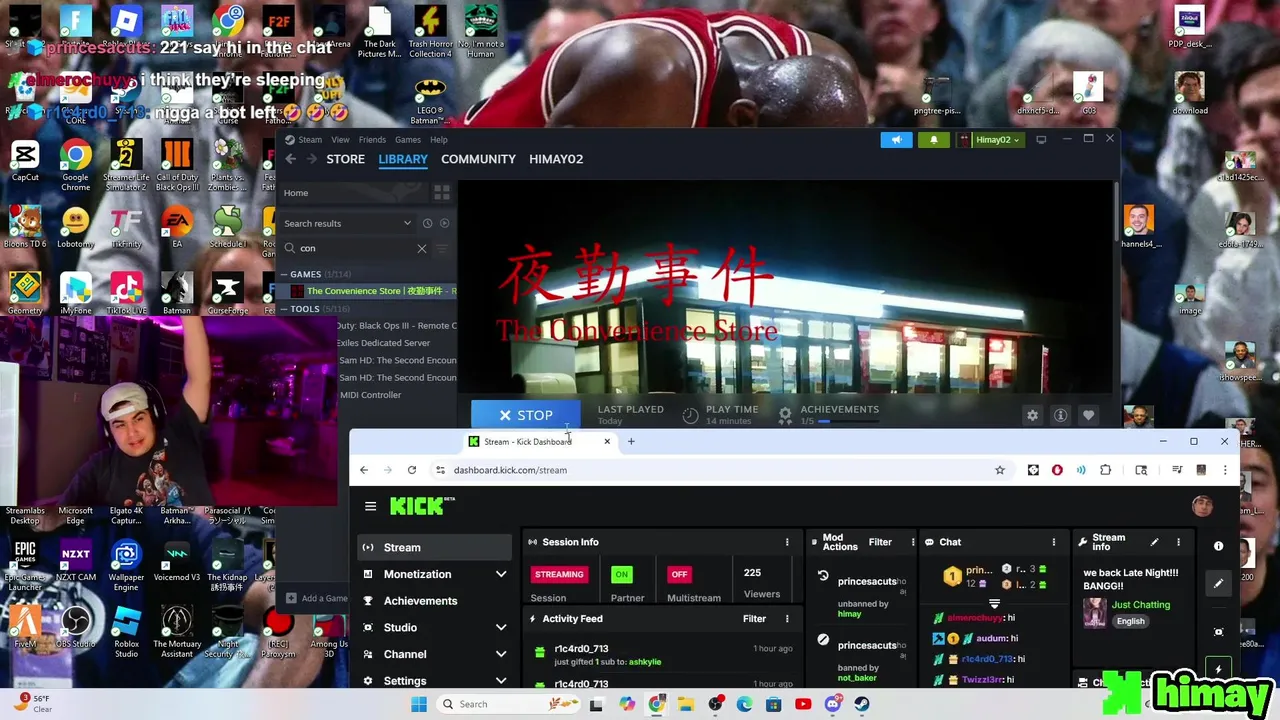Click the Steam back navigation arrow
Image resolution: width=1280 pixels, height=720 pixels.
291,159
